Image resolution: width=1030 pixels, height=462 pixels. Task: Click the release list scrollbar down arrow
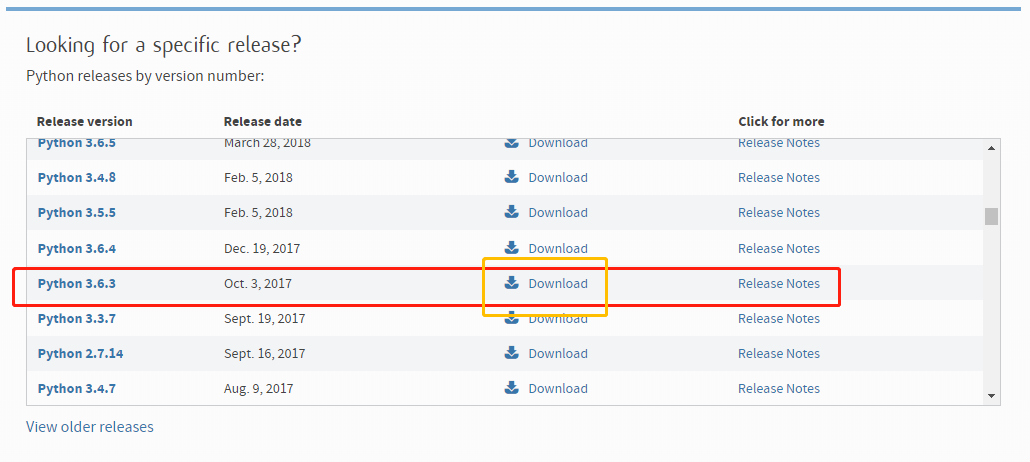coord(991,396)
